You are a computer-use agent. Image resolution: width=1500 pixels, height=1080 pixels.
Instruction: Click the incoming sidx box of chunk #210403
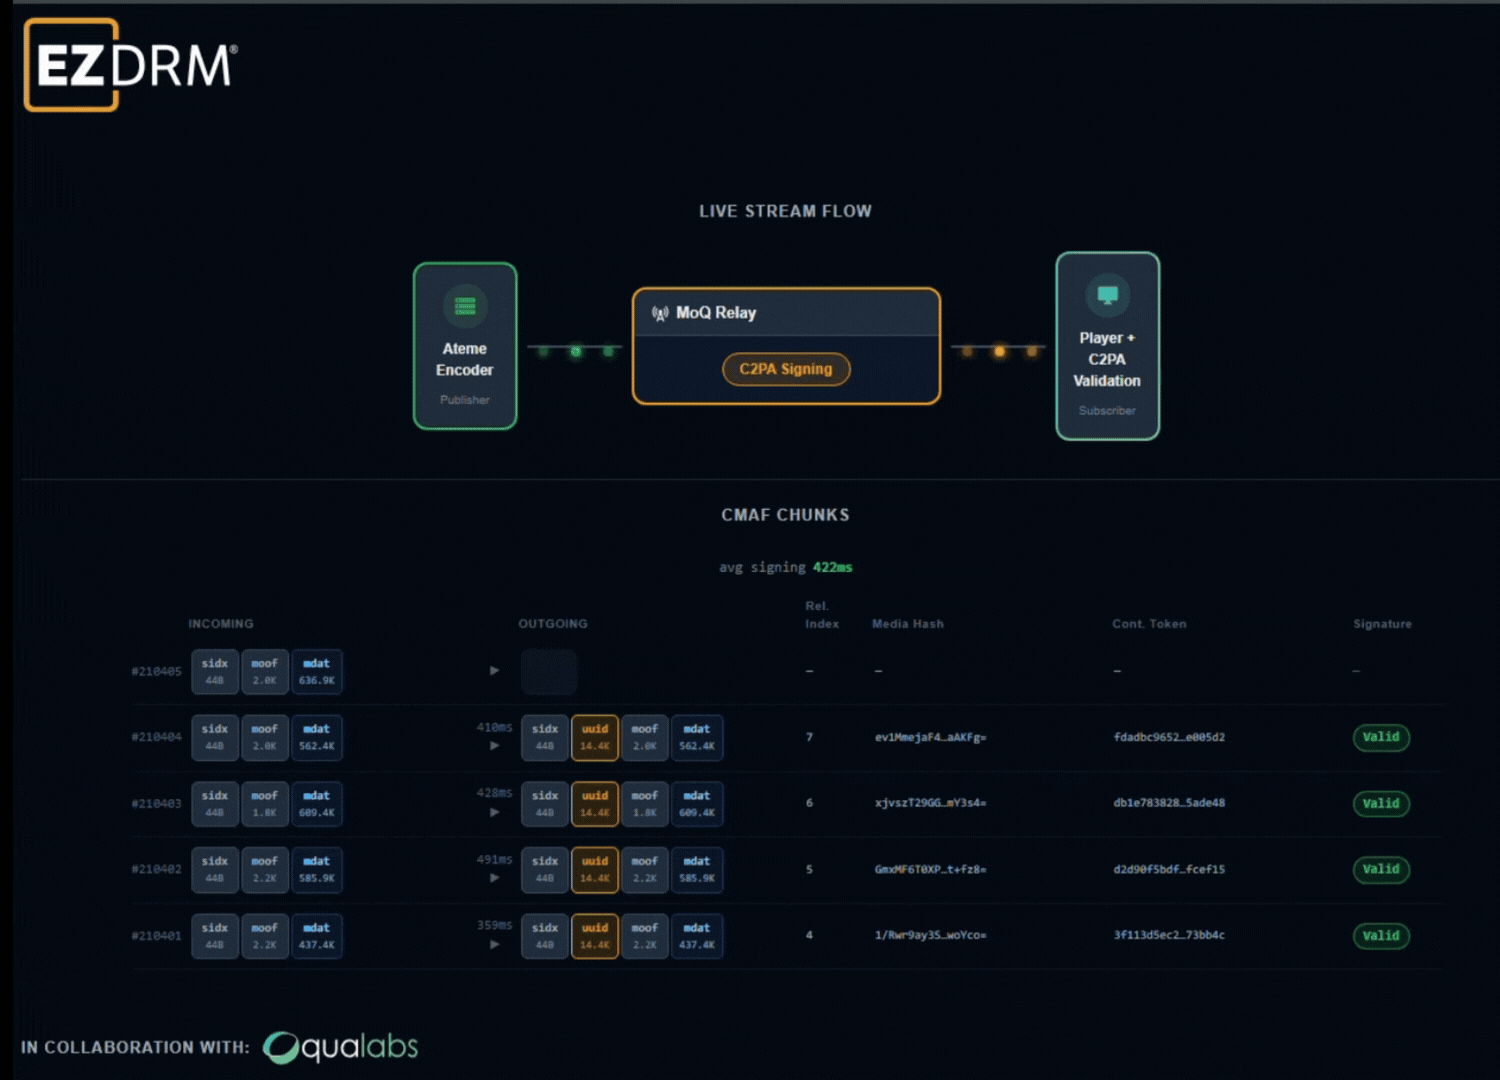click(x=215, y=803)
